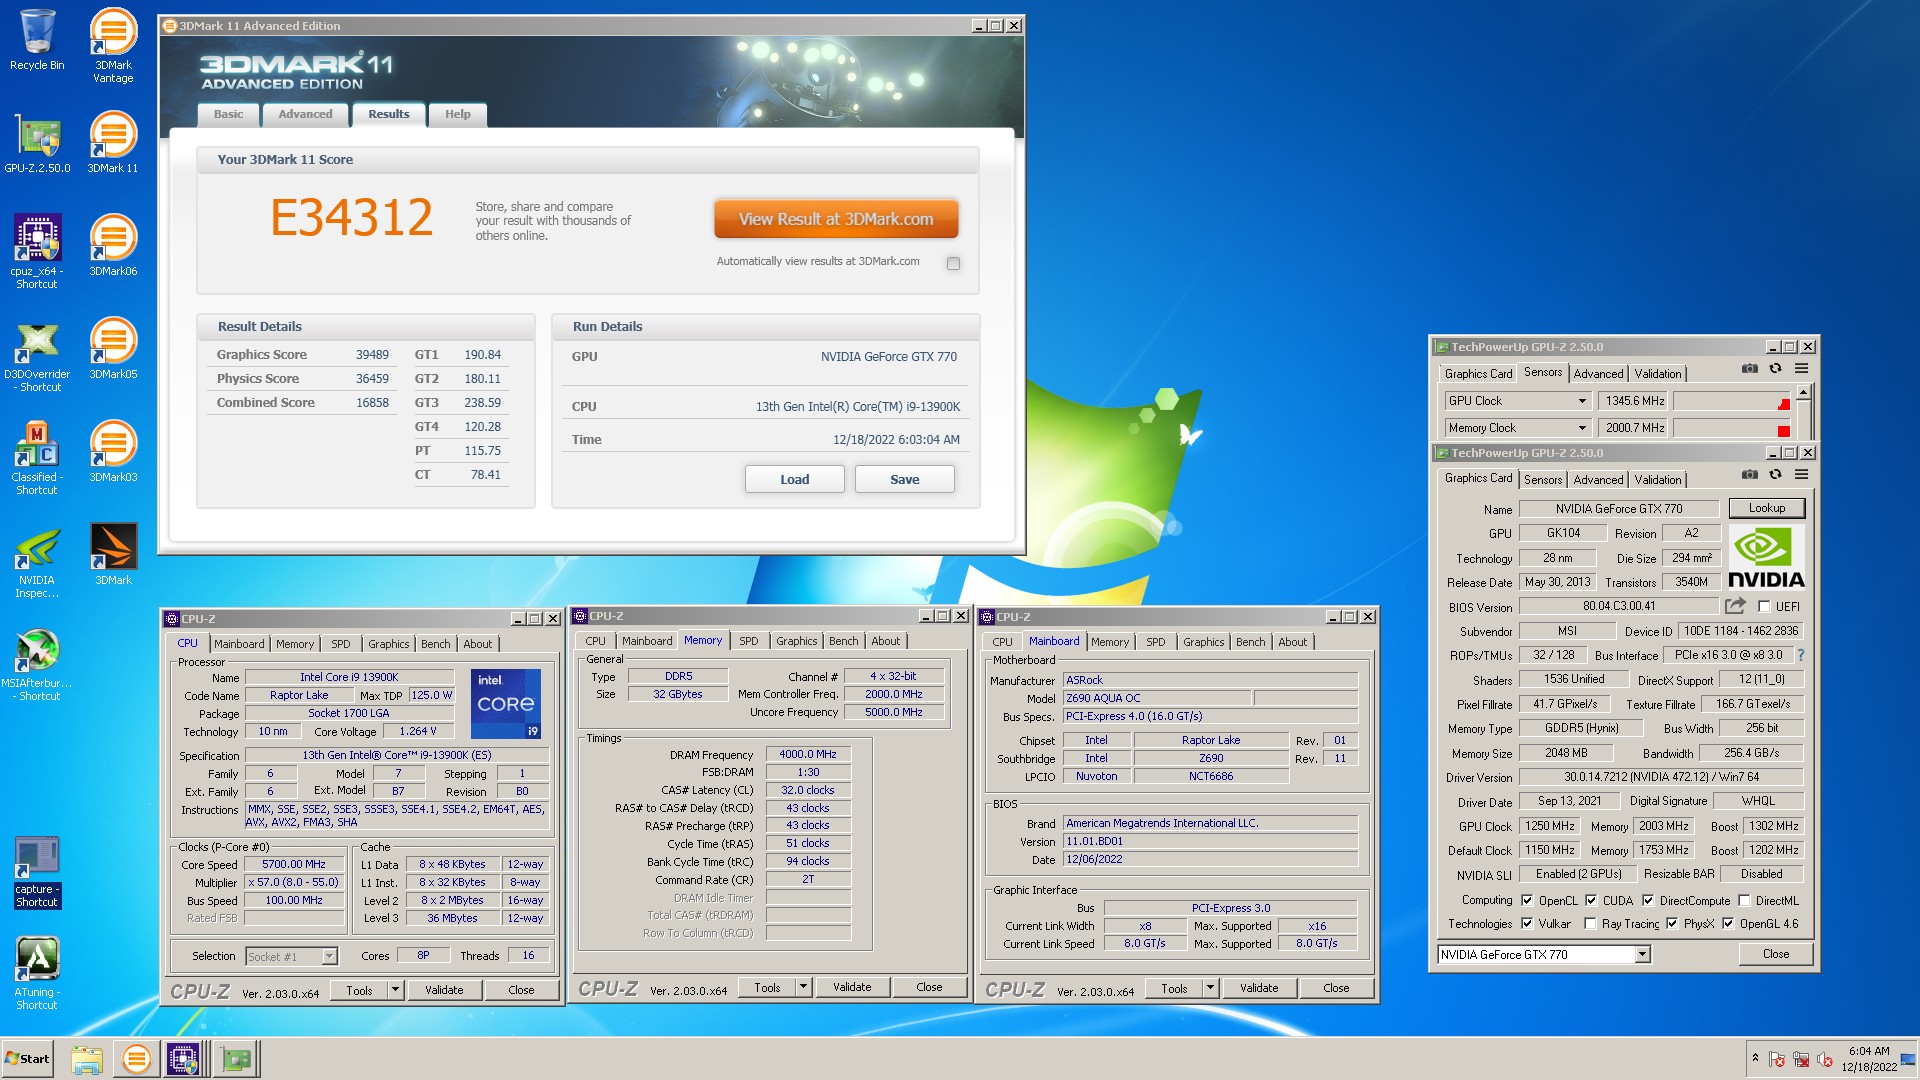Open cpuz_x64 shortcut on desktop
The height and width of the screenshot is (1080, 1920).
[x=37, y=252]
